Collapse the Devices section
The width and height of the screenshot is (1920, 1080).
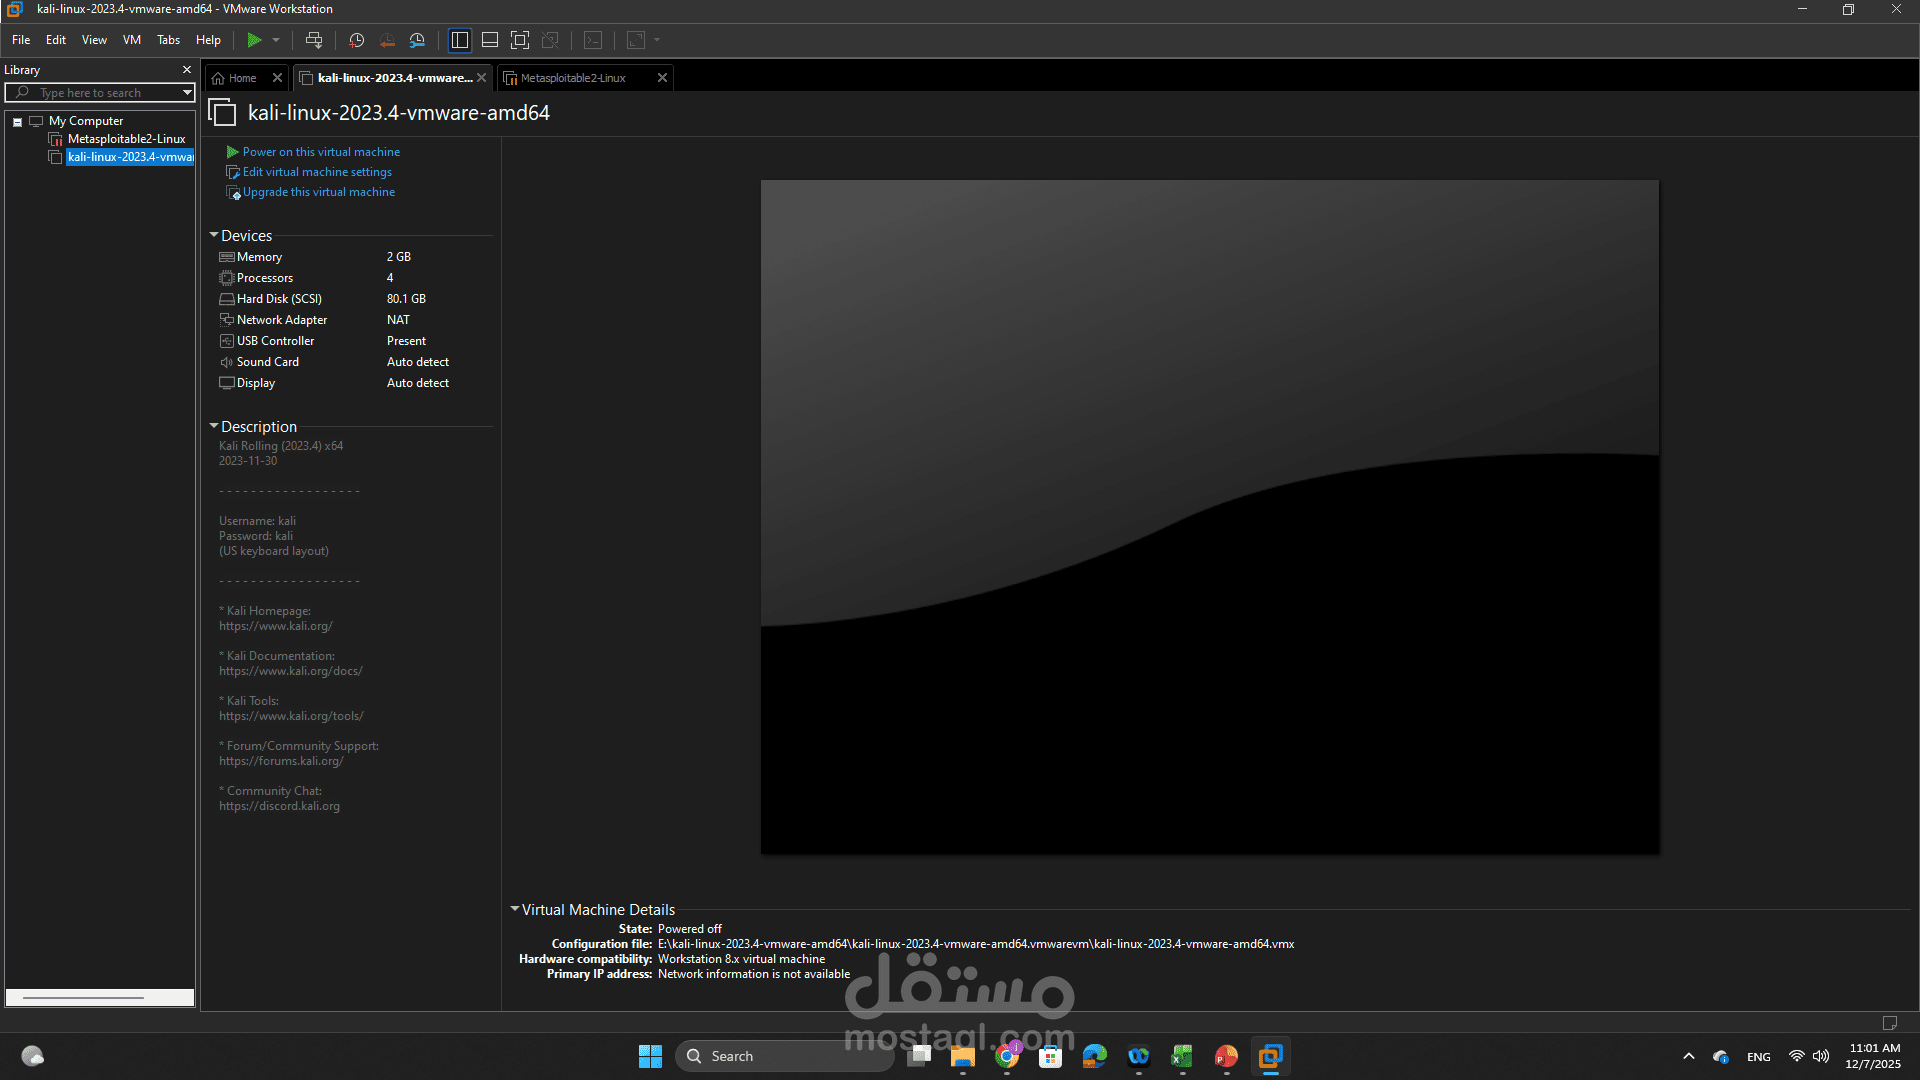point(214,235)
